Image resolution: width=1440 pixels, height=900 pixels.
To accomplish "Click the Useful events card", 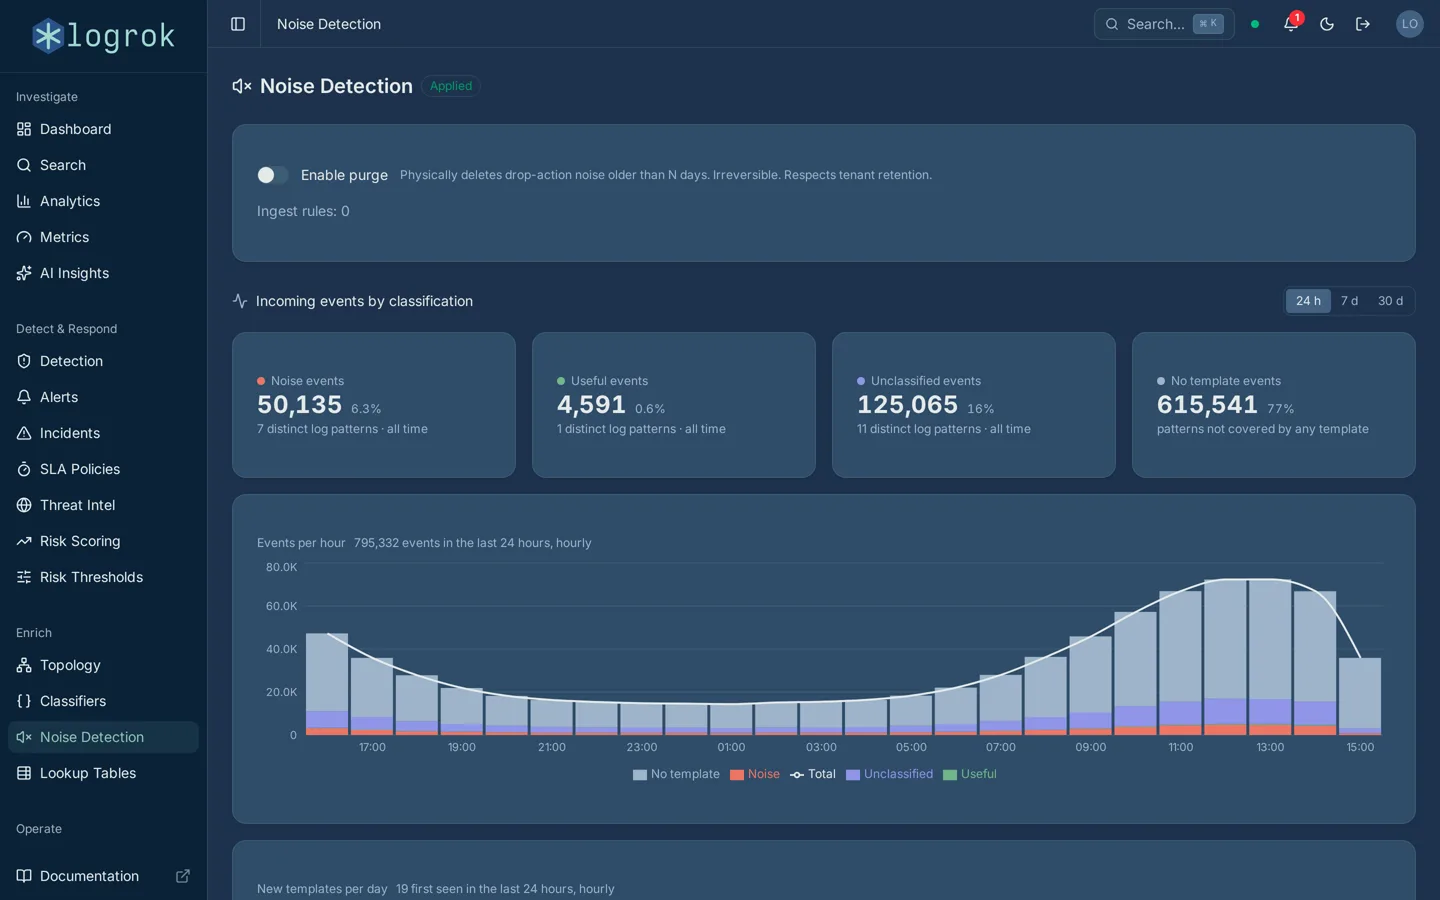I will click(x=674, y=405).
